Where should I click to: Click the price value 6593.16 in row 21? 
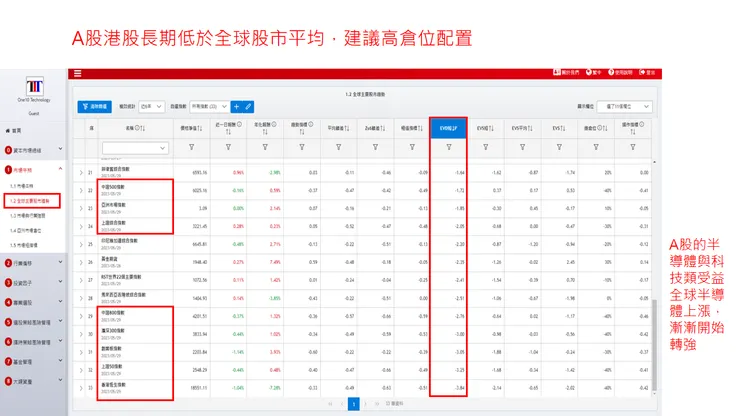pyautogui.click(x=200, y=173)
